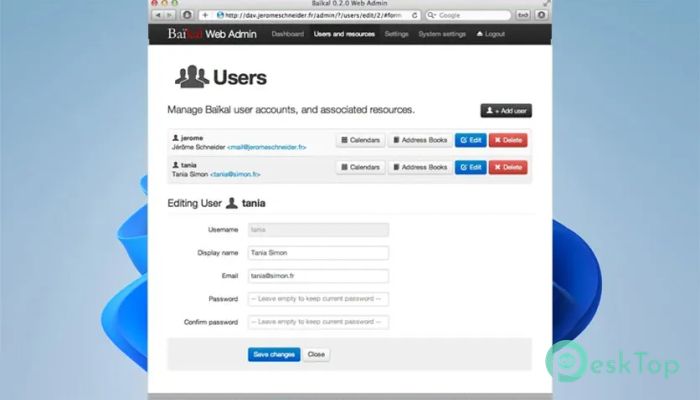Go forward with browser forward arrow
The width and height of the screenshot is (700, 400).
pyautogui.click(x=169, y=15)
